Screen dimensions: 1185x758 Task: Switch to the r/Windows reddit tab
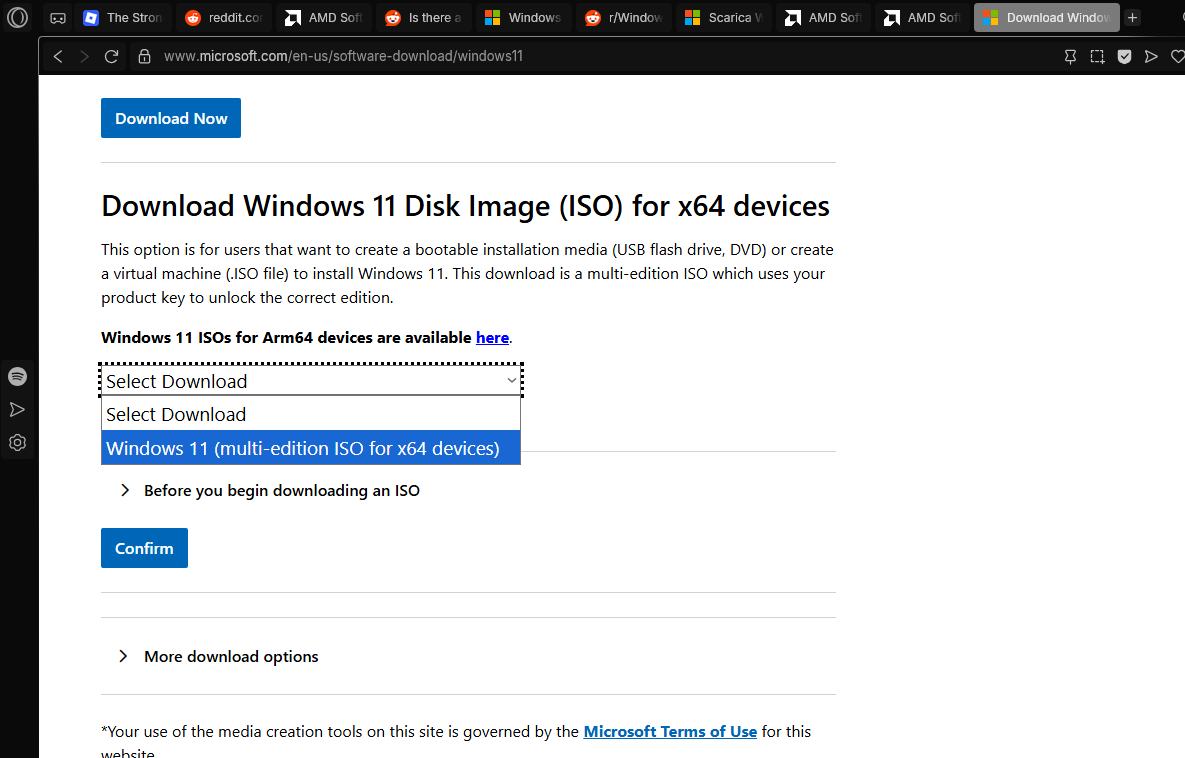(x=623, y=18)
